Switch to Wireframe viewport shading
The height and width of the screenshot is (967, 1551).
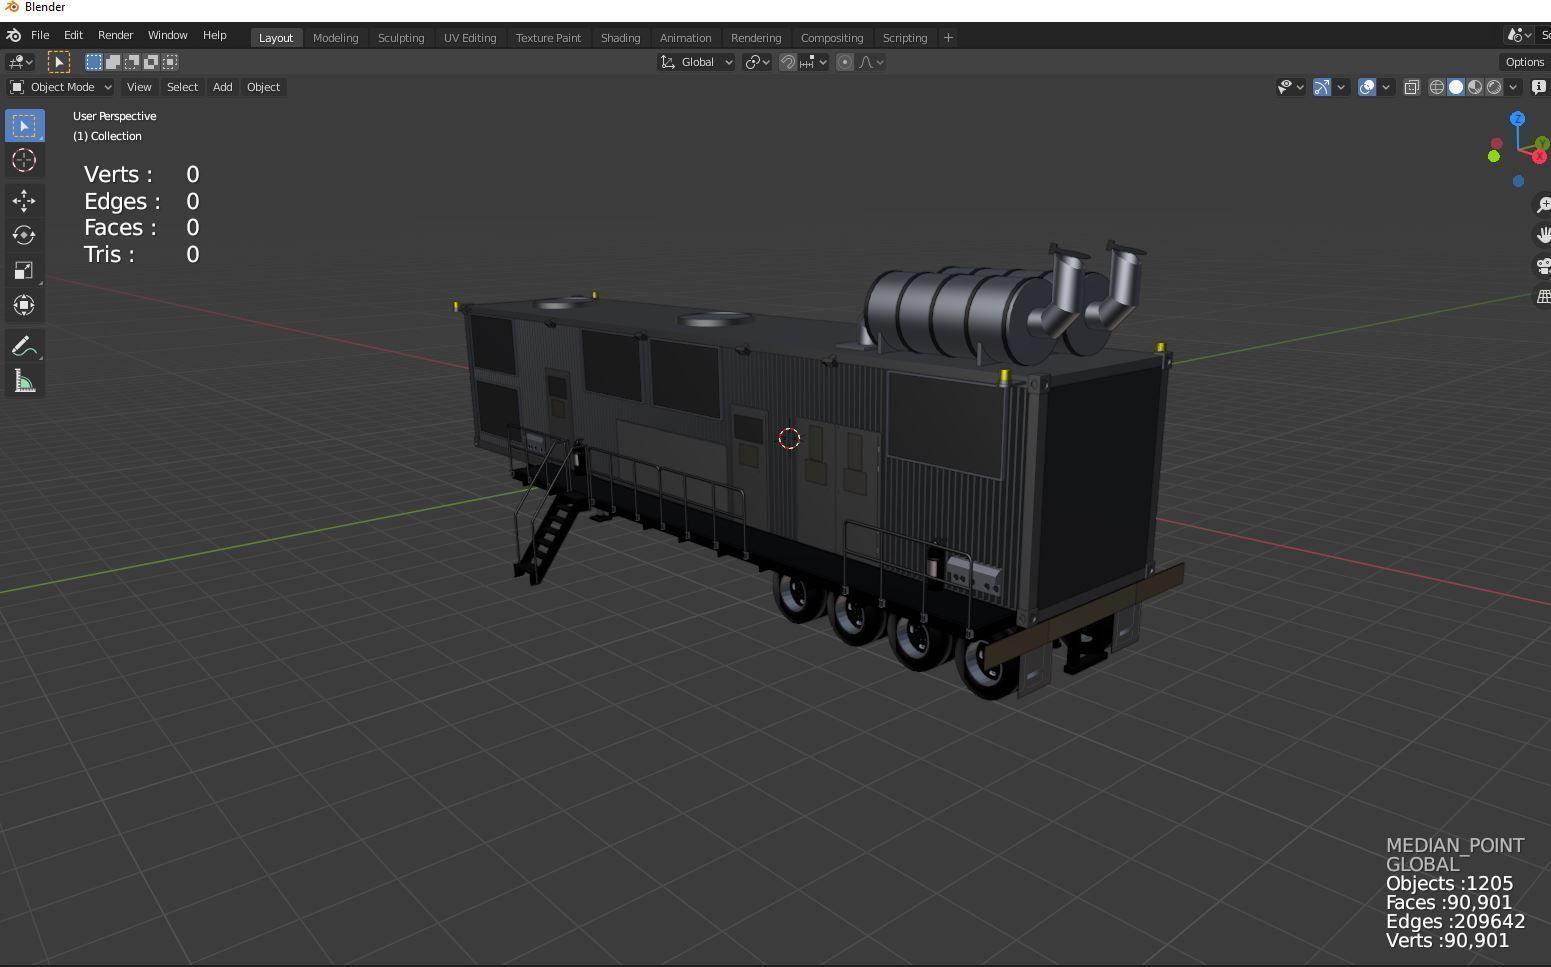[x=1437, y=87]
